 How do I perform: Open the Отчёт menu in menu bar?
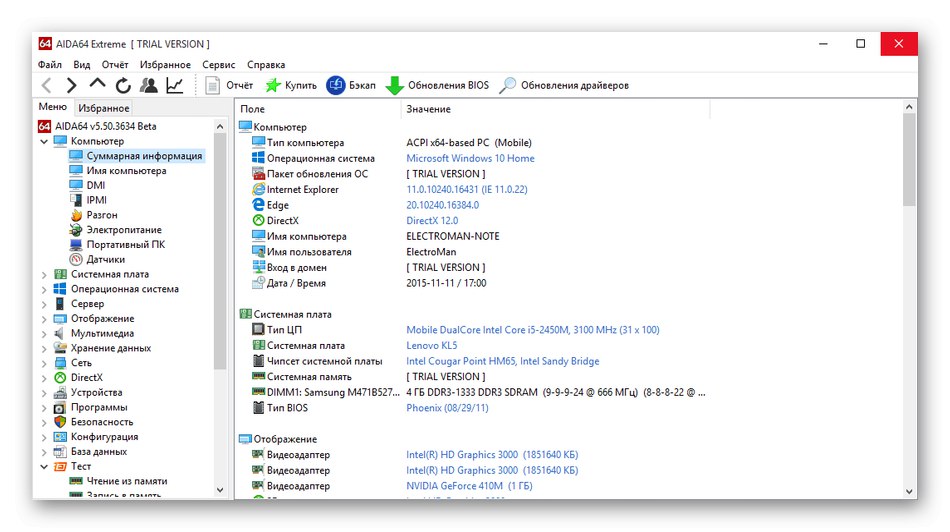tap(115, 65)
